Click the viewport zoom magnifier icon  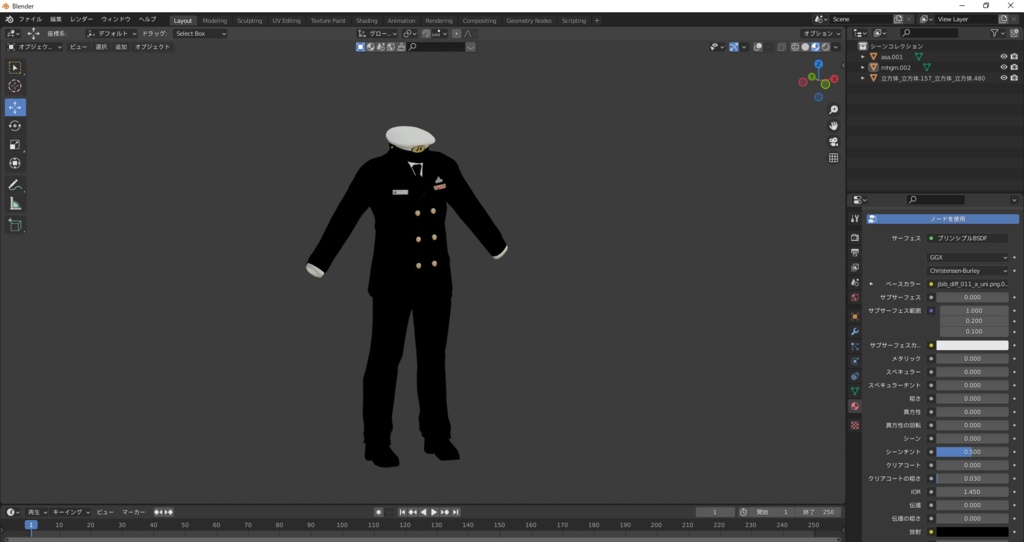(x=833, y=110)
